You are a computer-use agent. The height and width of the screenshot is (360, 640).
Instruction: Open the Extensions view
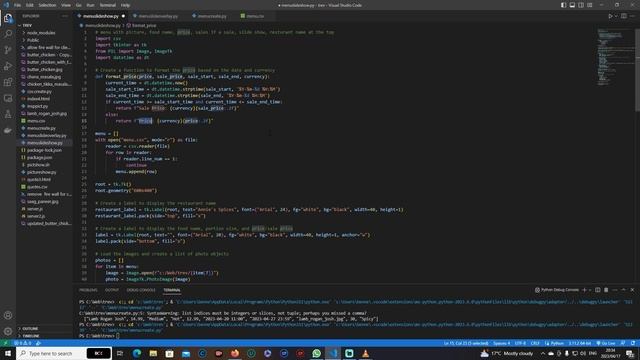[8, 82]
